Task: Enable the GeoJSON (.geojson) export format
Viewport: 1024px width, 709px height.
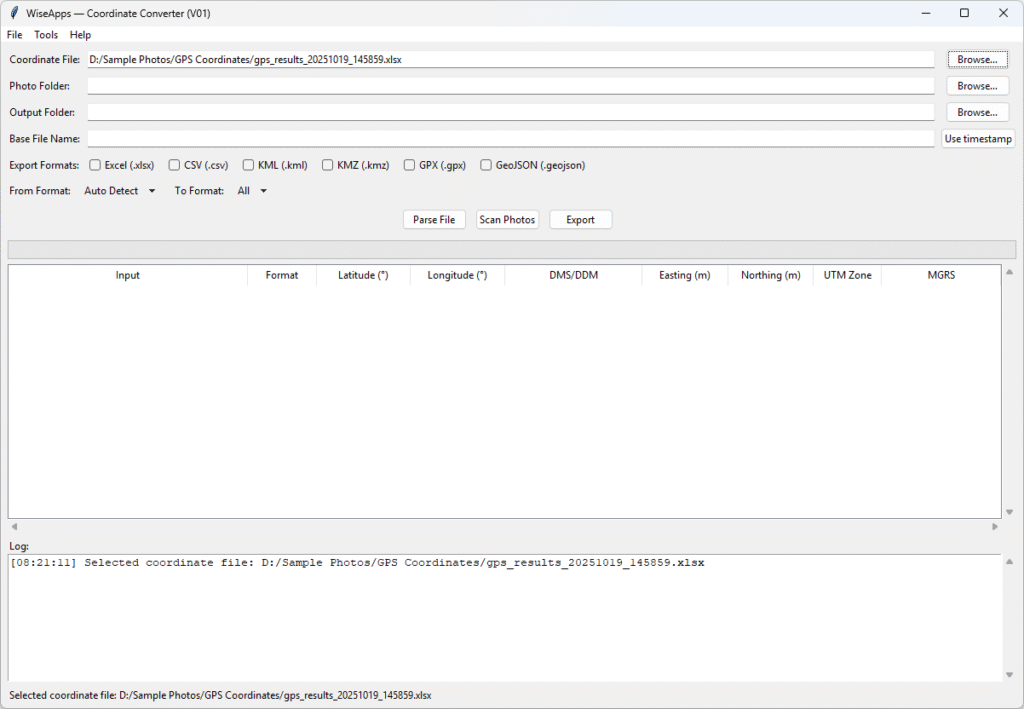Action: click(x=486, y=165)
